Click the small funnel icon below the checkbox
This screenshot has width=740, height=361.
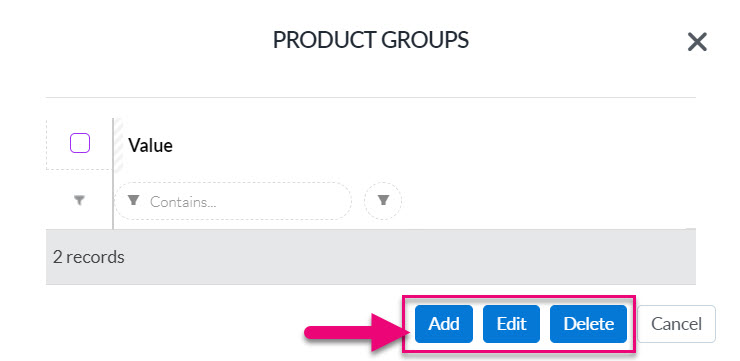[x=79, y=201]
